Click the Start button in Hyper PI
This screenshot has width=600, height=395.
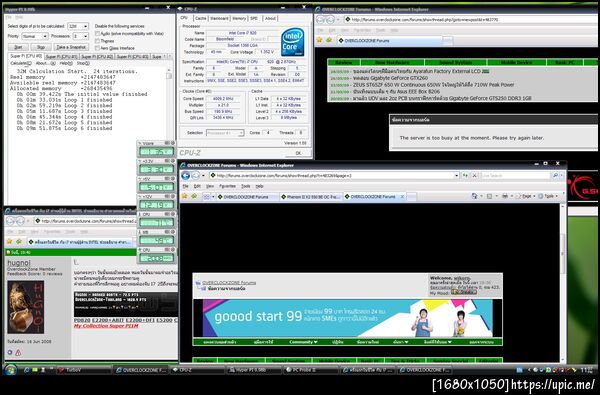pos(18,47)
